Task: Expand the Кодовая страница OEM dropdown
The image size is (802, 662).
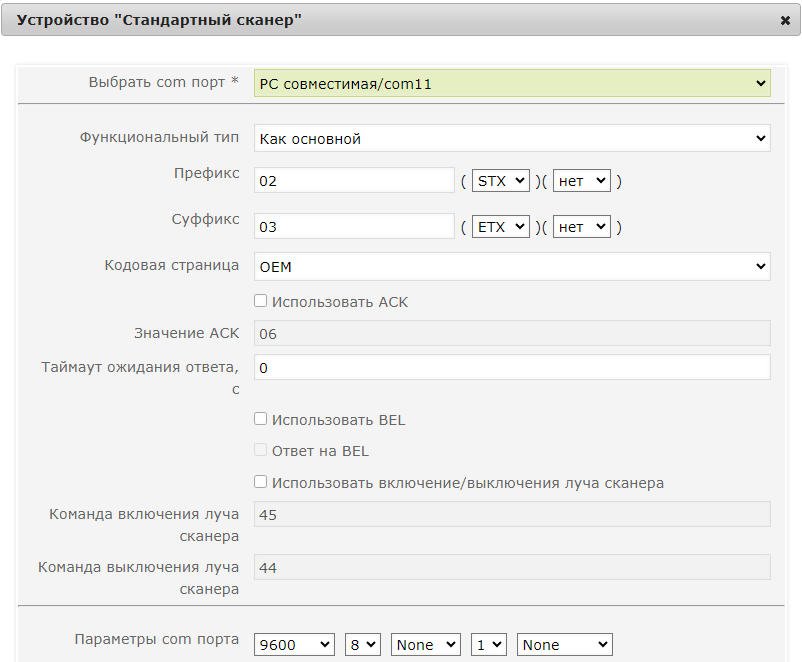Action: click(x=512, y=267)
